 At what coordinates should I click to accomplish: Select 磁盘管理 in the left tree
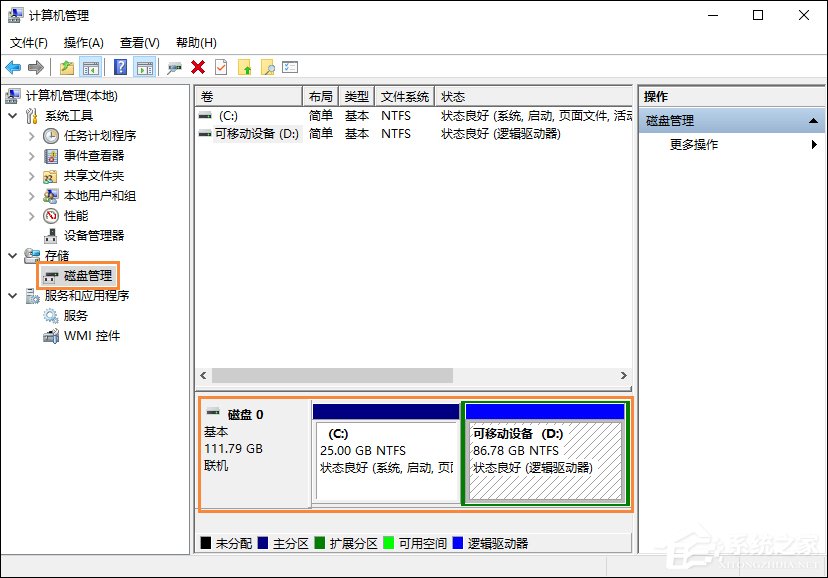(85, 275)
